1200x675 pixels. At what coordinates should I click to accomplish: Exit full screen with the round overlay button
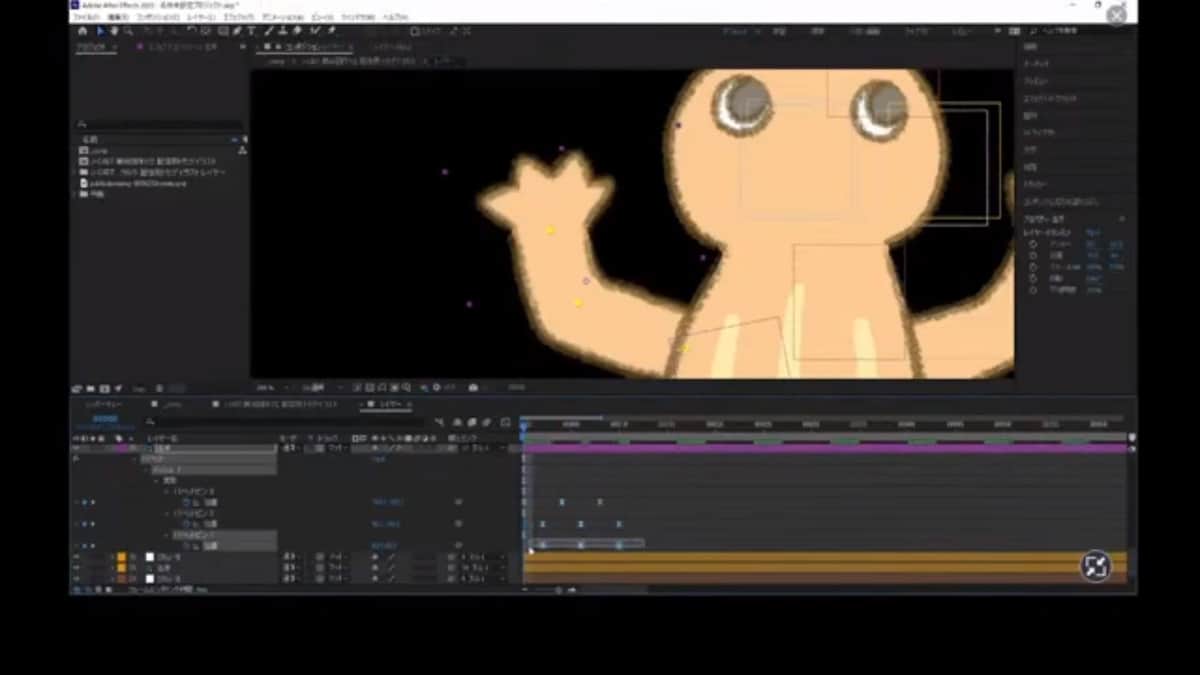[x=1096, y=567]
